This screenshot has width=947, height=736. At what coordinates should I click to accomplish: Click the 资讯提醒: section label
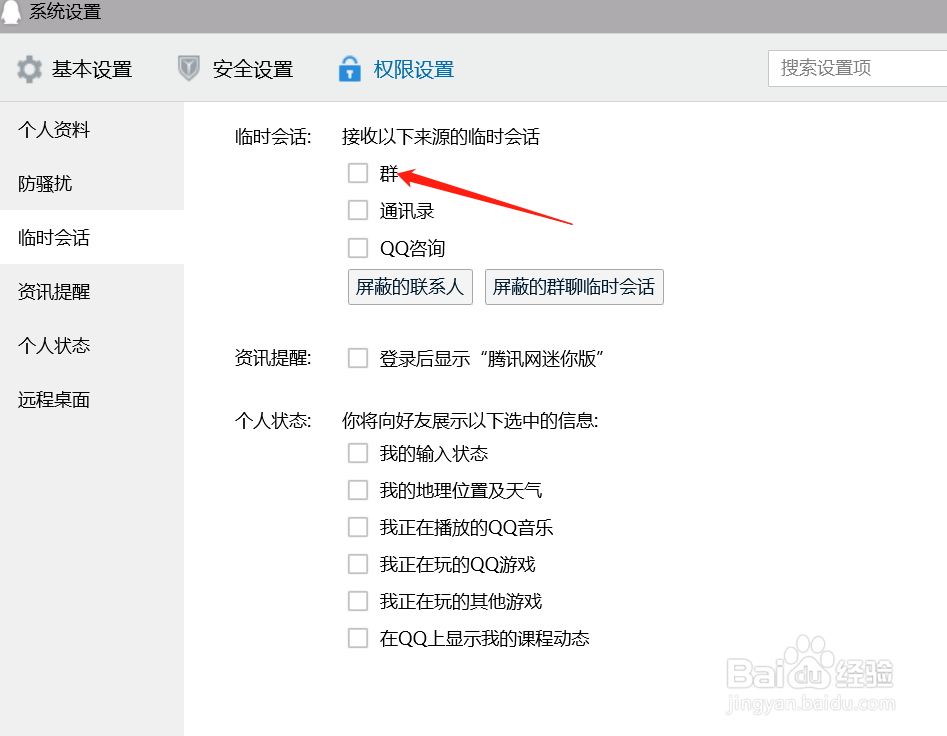click(272, 358)
